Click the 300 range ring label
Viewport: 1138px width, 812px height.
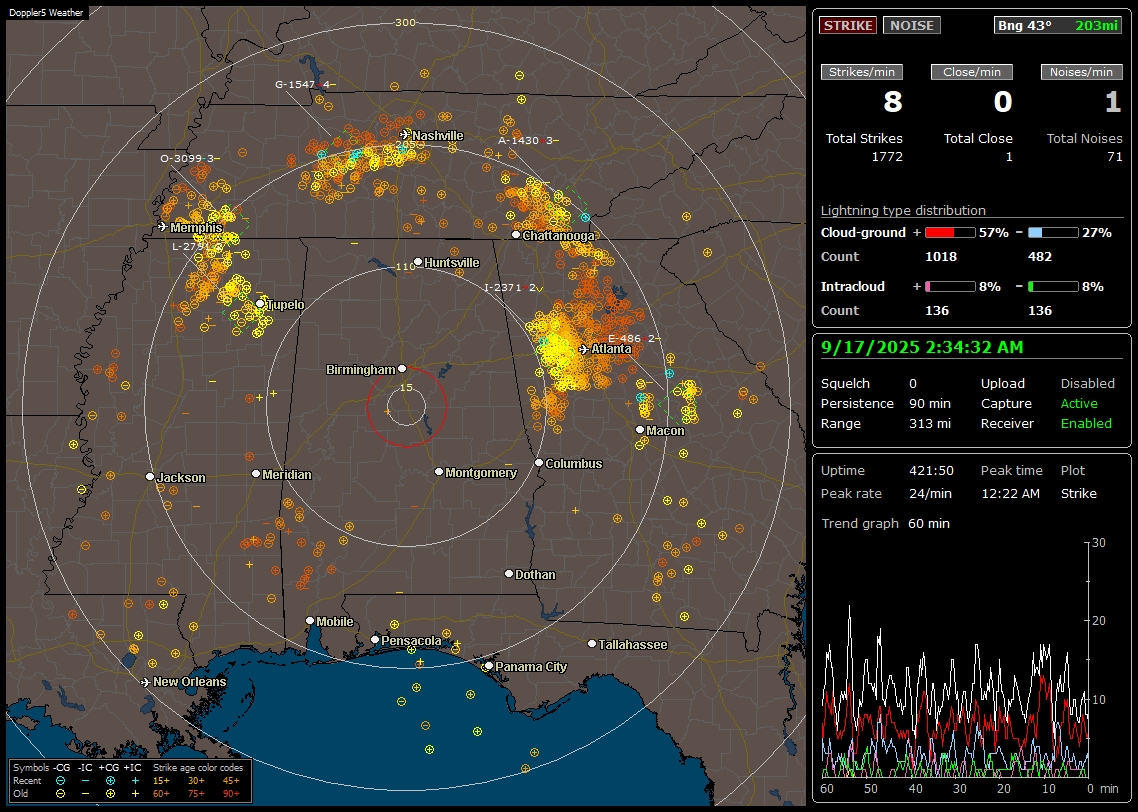pyautogui.click(x=405, y=22)
